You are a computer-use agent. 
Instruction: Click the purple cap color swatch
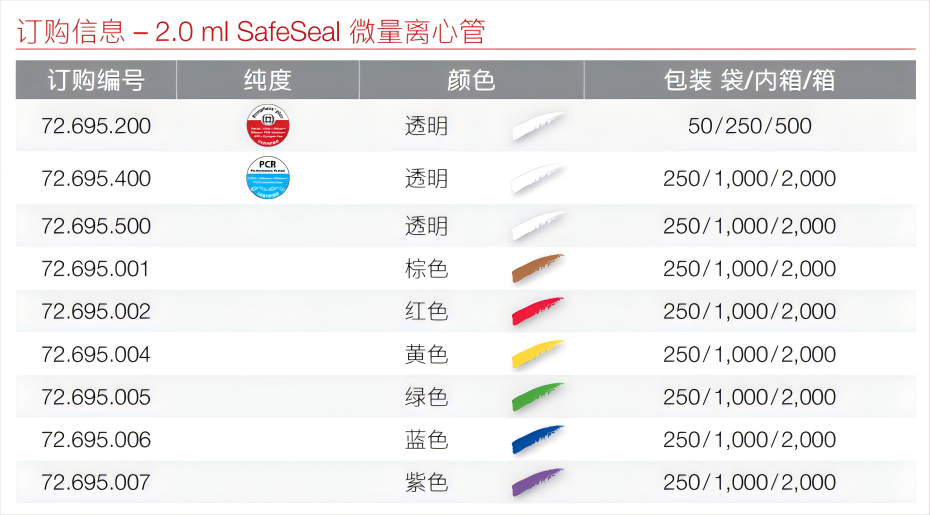pyautogui.click(x=537, y=483)
